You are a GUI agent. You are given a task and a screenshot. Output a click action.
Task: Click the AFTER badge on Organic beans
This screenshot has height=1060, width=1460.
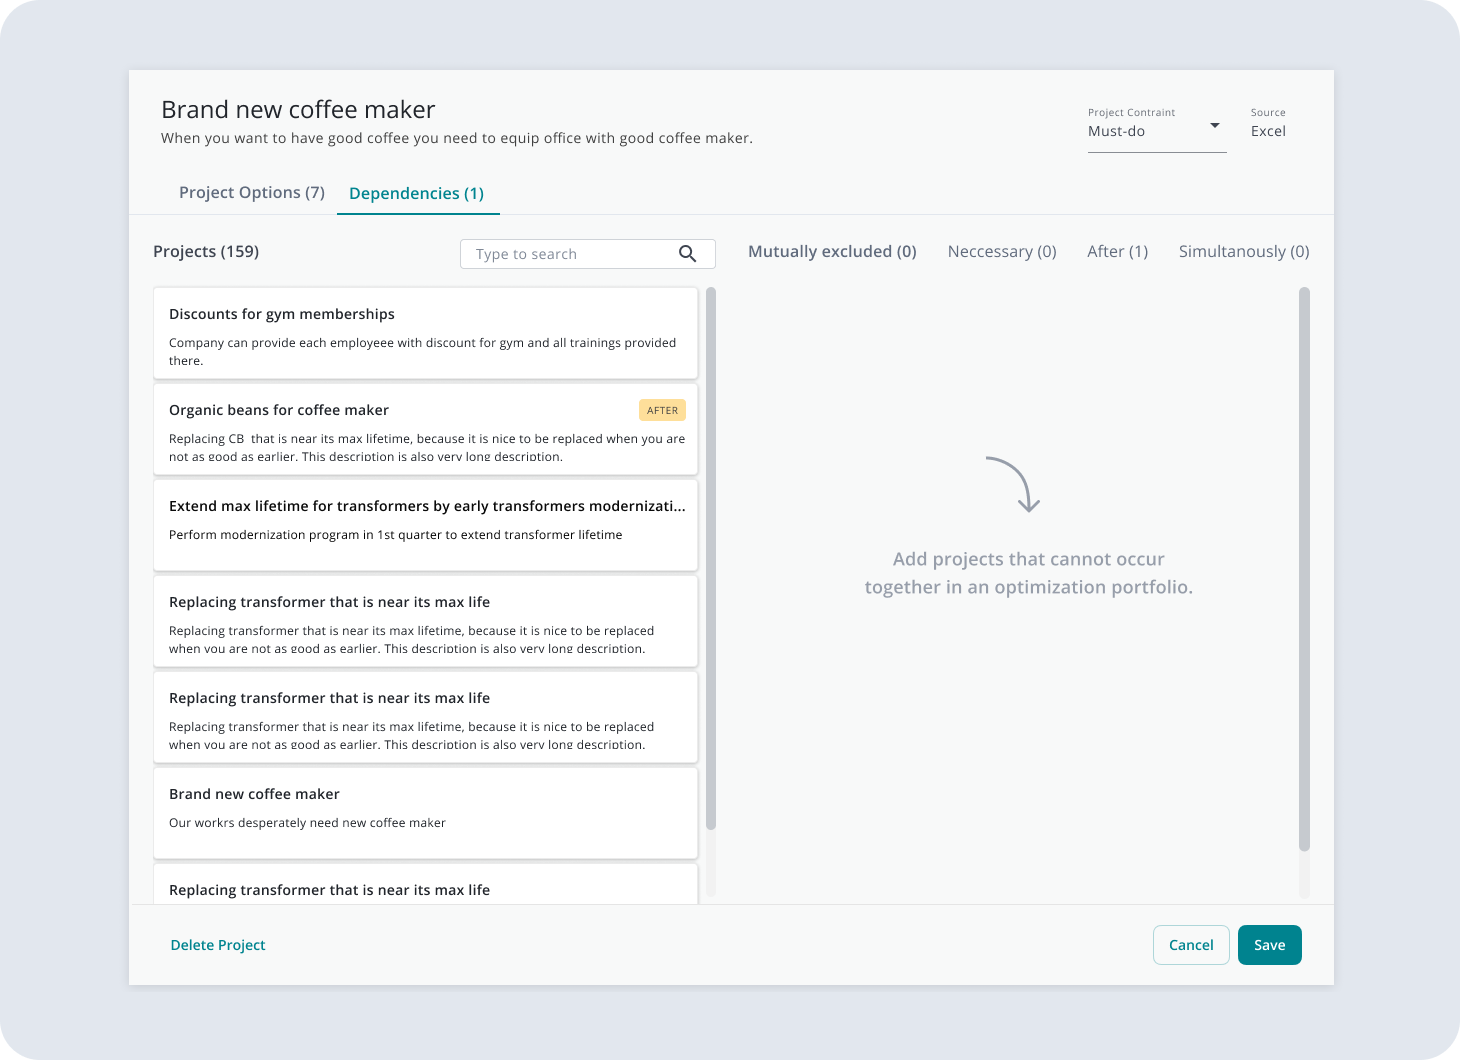(x=662, y=410)
